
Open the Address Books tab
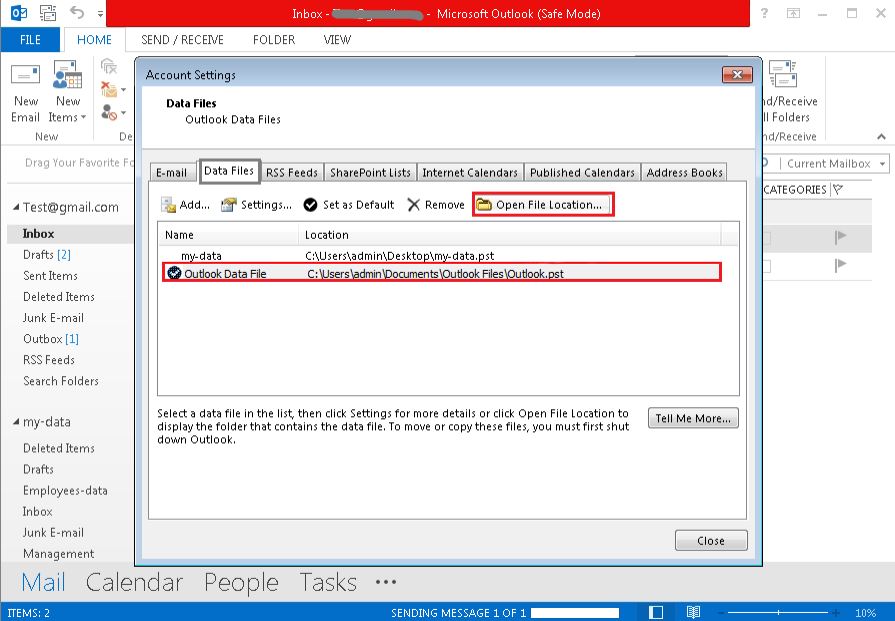pyautogui.click(x=684, y=172)
